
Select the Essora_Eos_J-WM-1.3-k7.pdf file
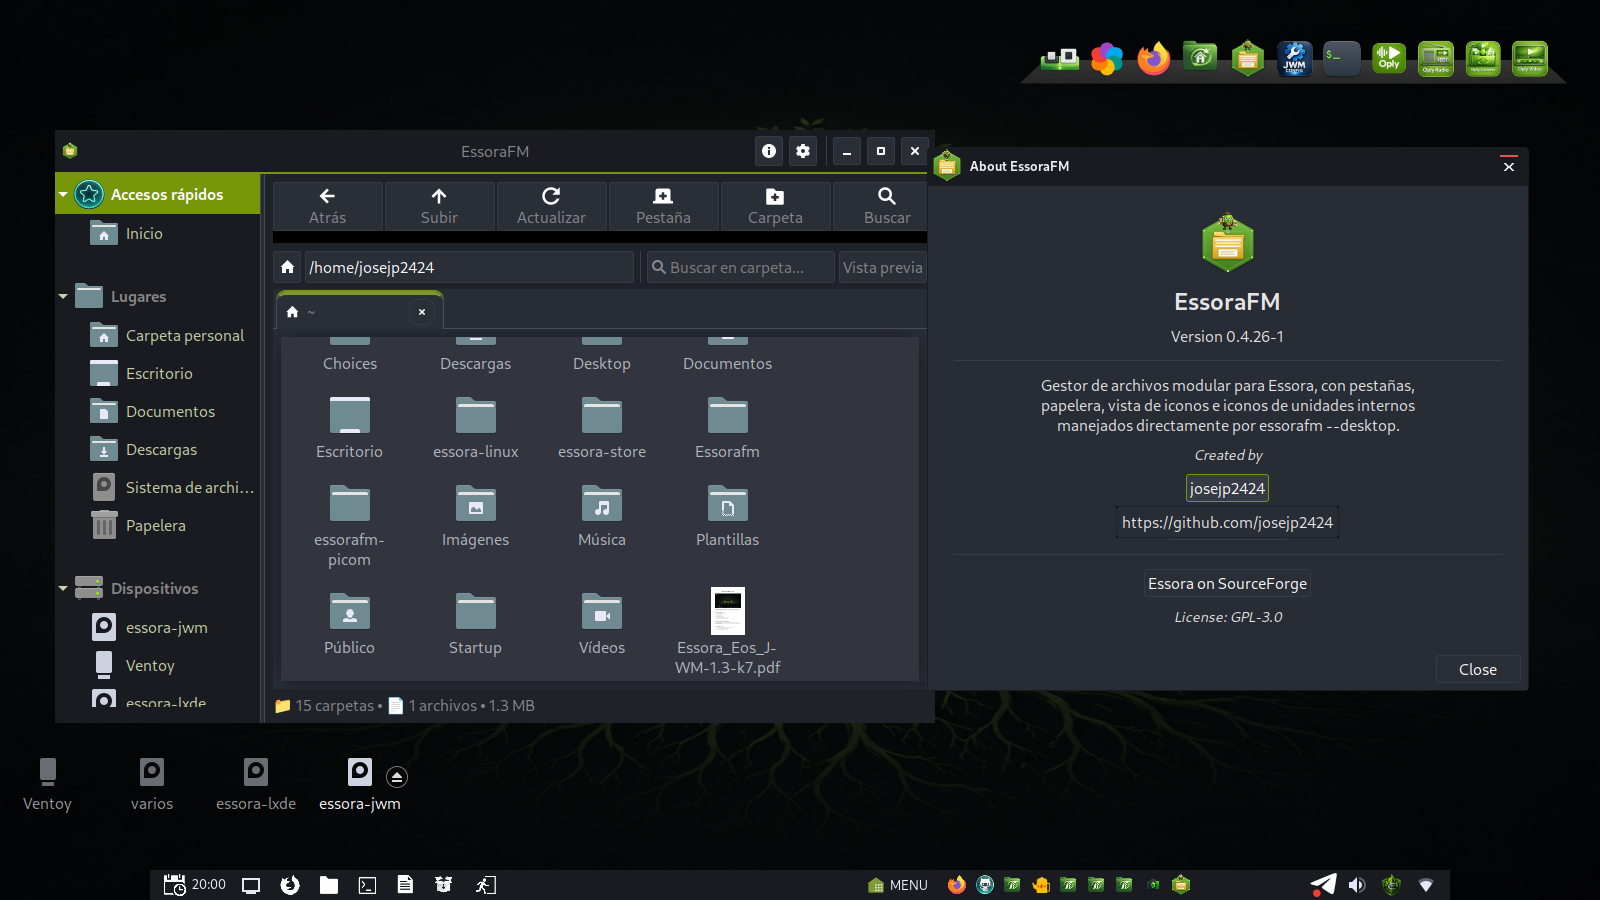(727, 632)
